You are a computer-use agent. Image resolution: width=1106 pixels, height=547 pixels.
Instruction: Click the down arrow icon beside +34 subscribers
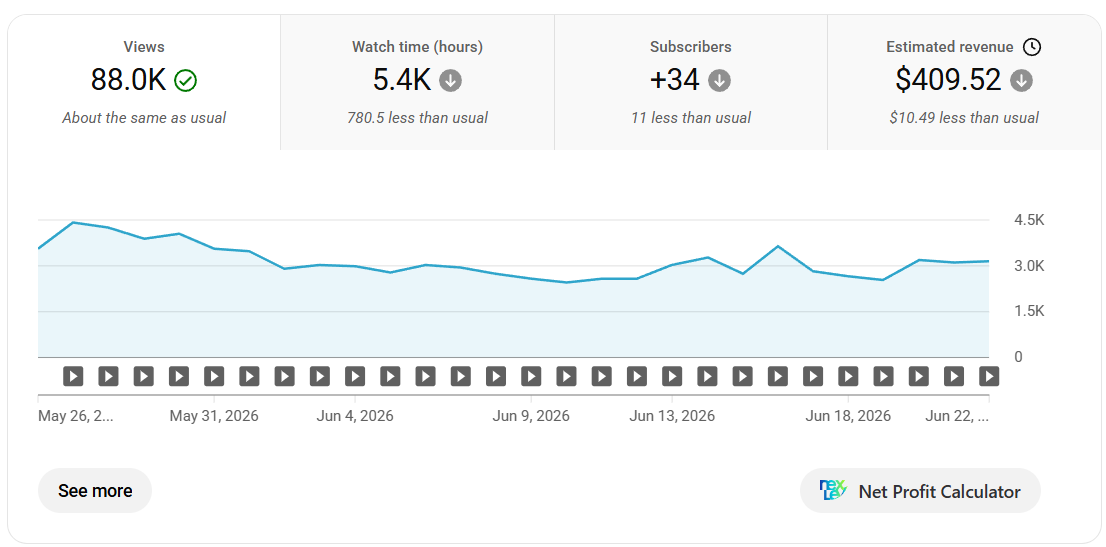(719, 80)
